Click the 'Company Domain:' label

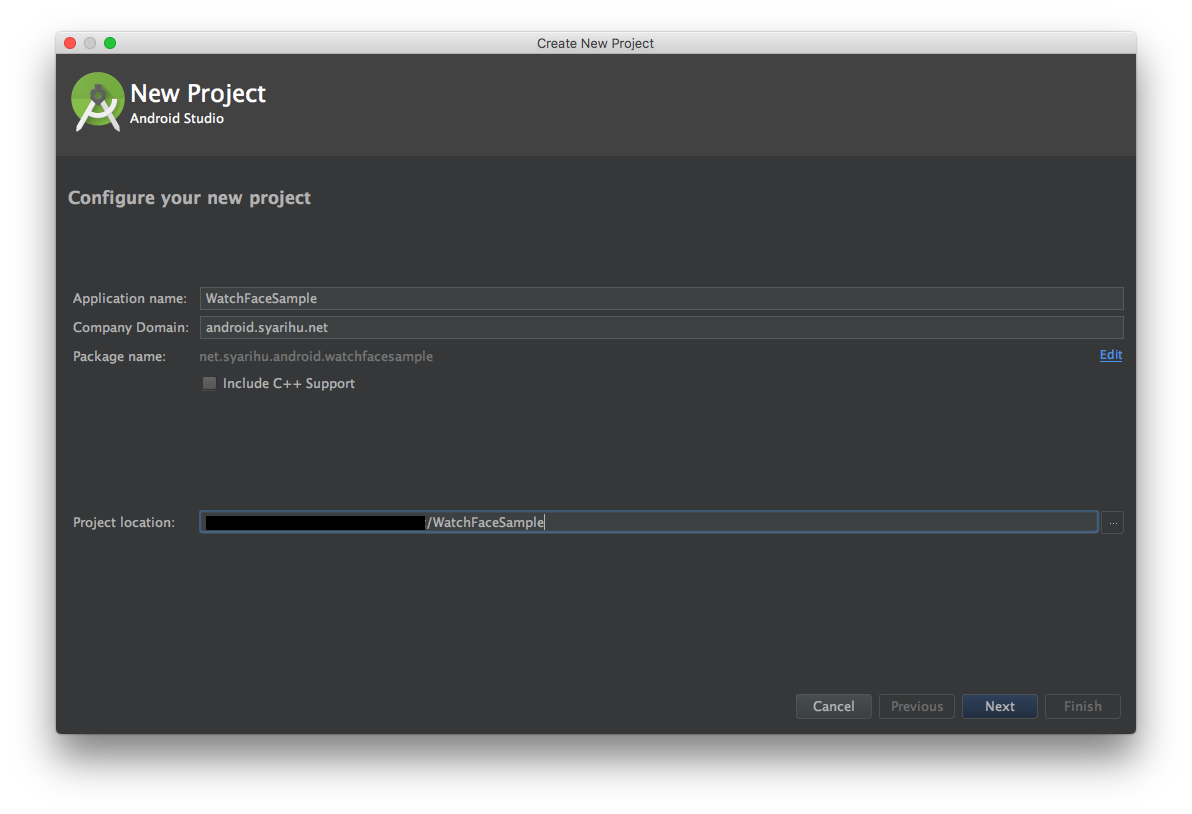click(x=131, y=327)
